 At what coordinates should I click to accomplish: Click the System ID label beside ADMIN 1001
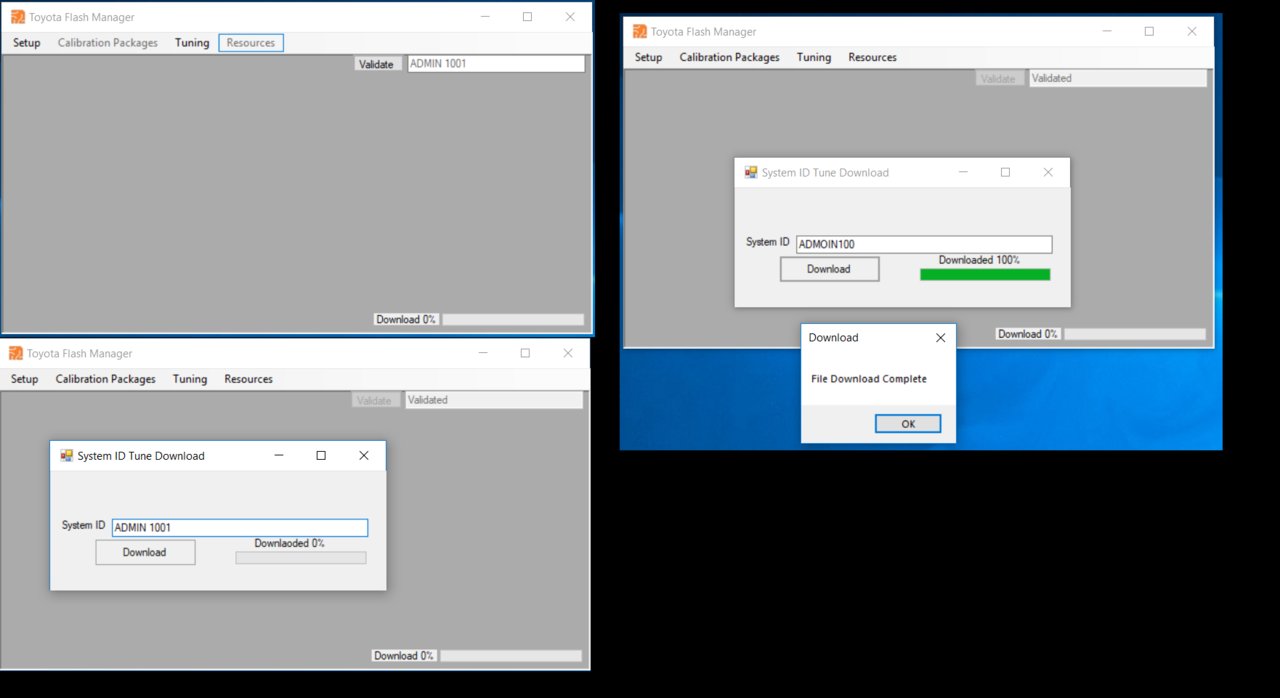click(83, 526)
